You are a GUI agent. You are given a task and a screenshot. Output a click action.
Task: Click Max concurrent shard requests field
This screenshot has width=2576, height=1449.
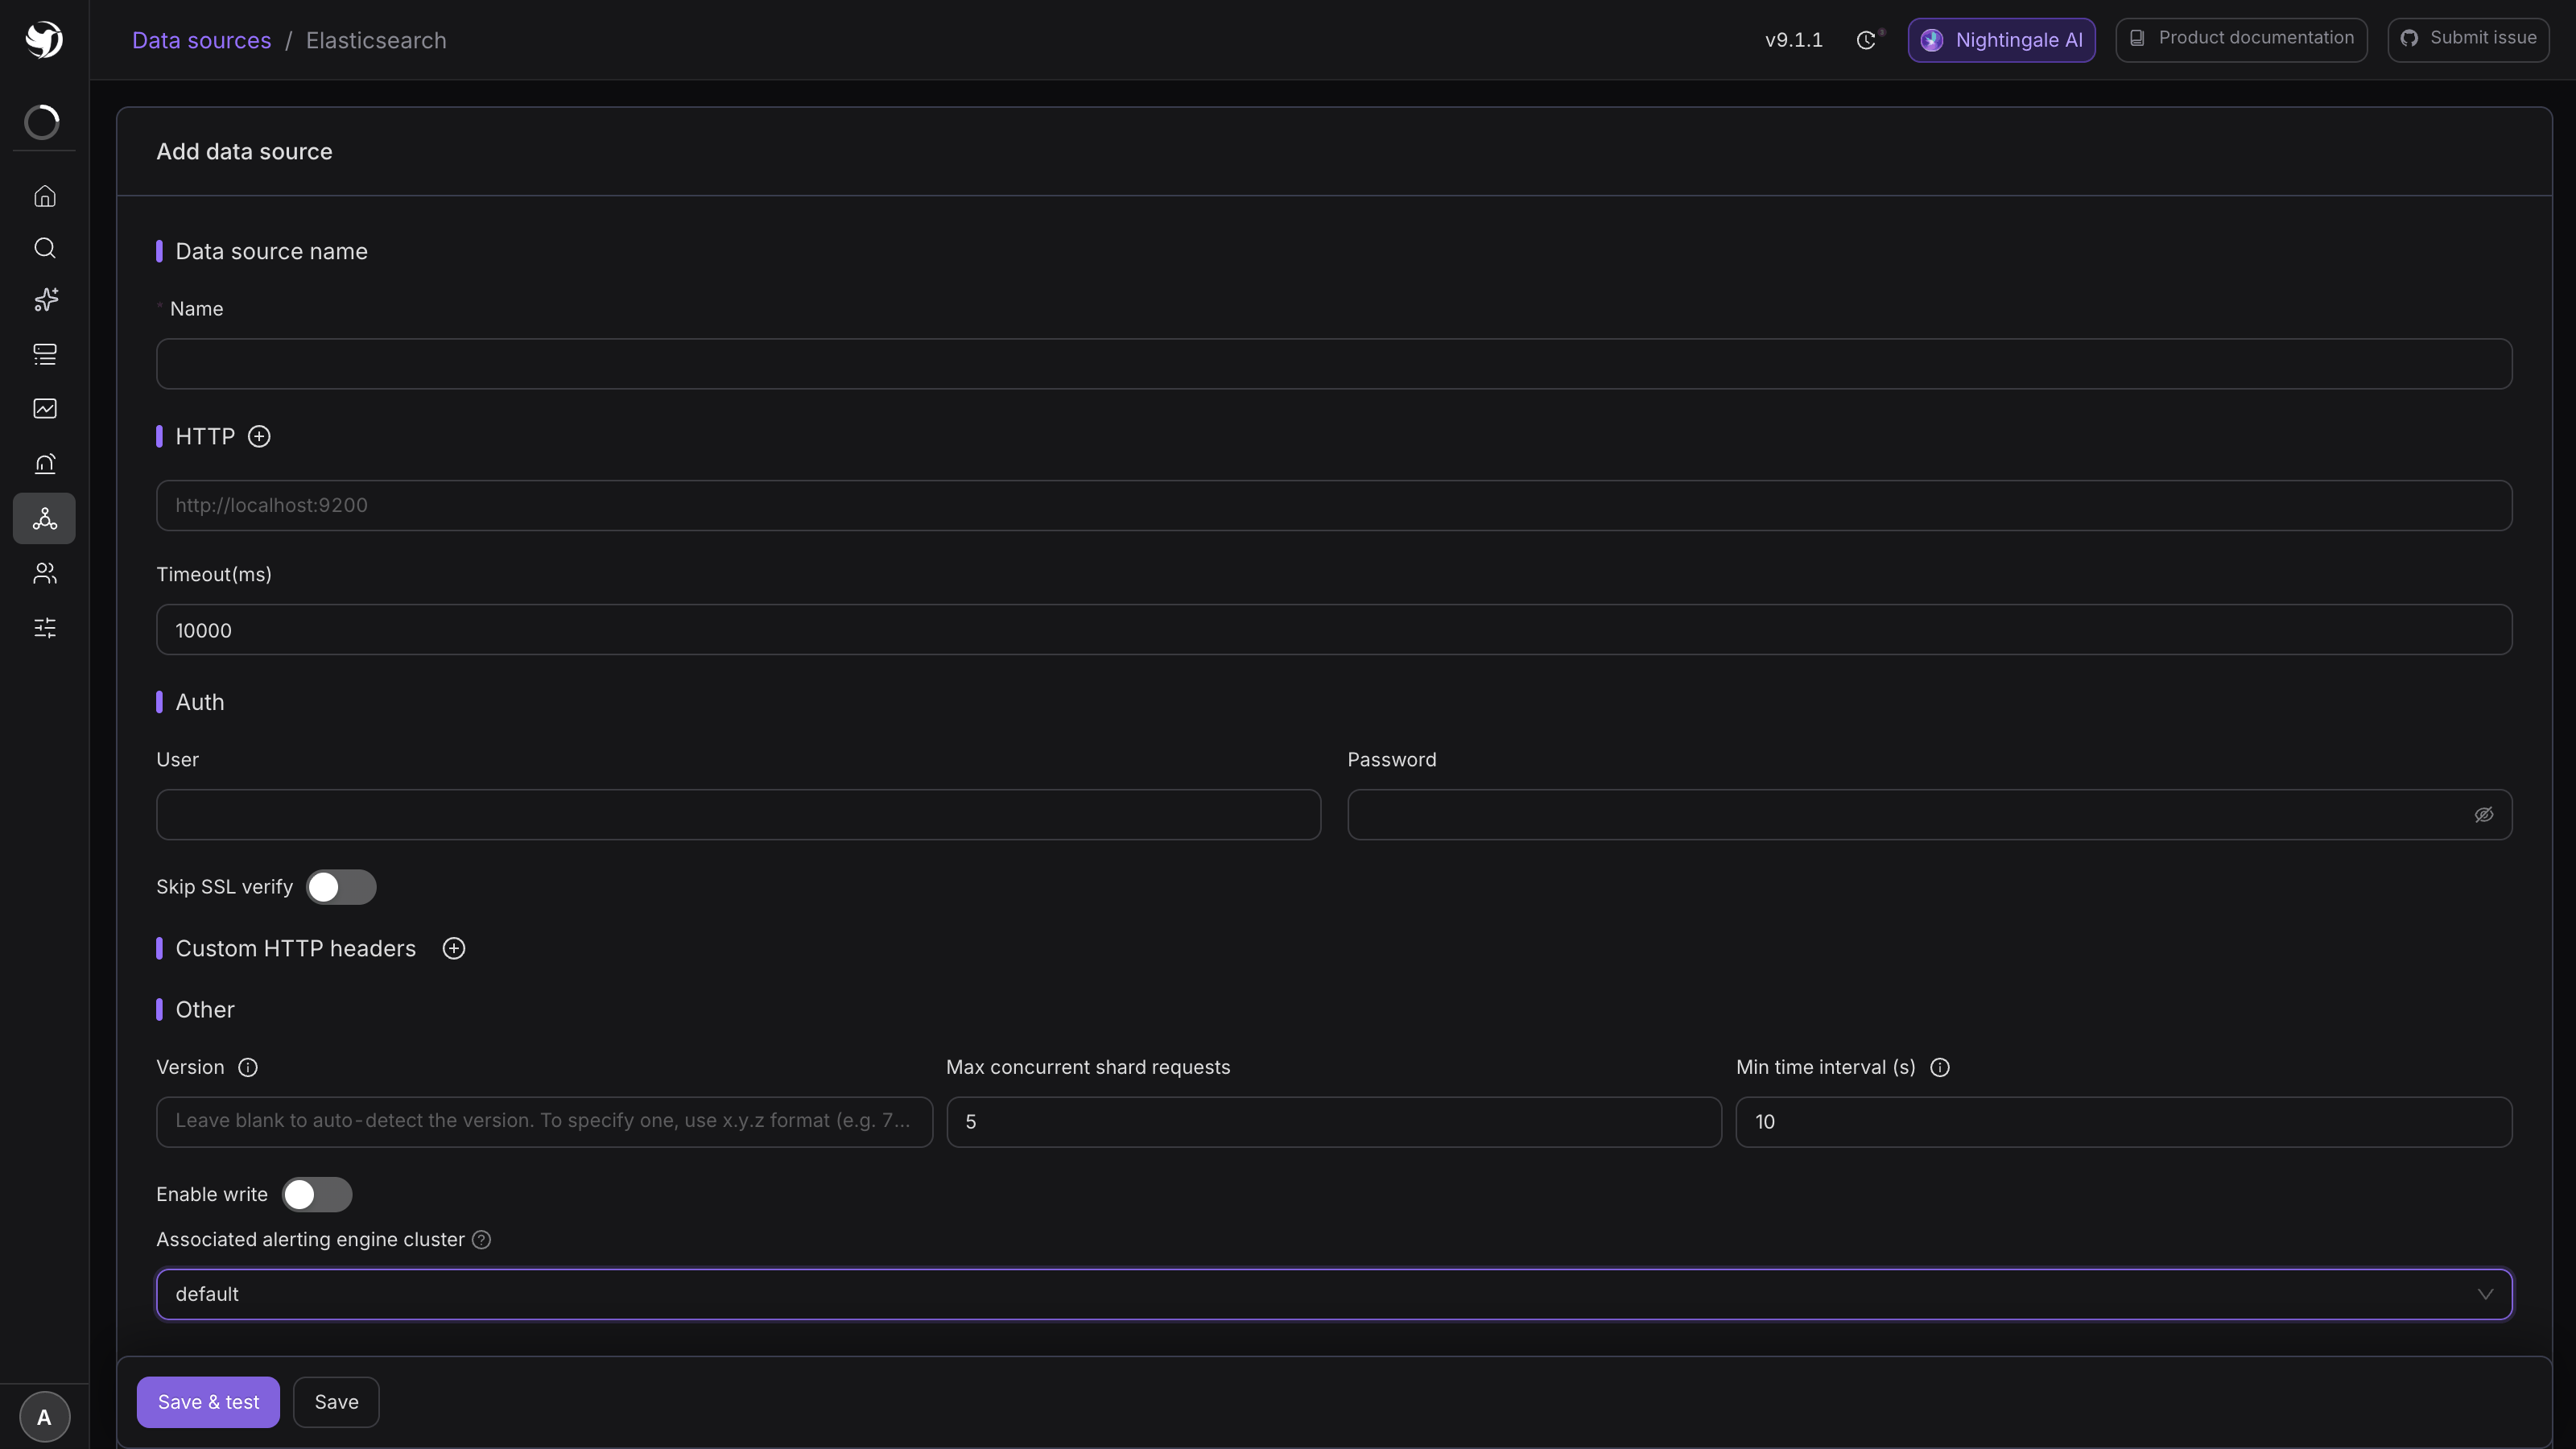(x=1334, y=1122)
